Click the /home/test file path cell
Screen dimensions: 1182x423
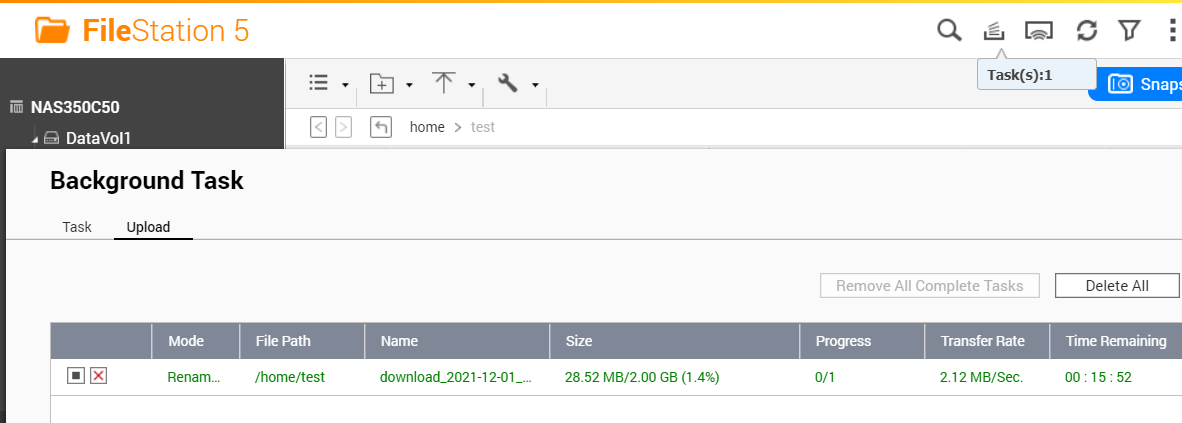pyautogui.click(x=290, y=377)
